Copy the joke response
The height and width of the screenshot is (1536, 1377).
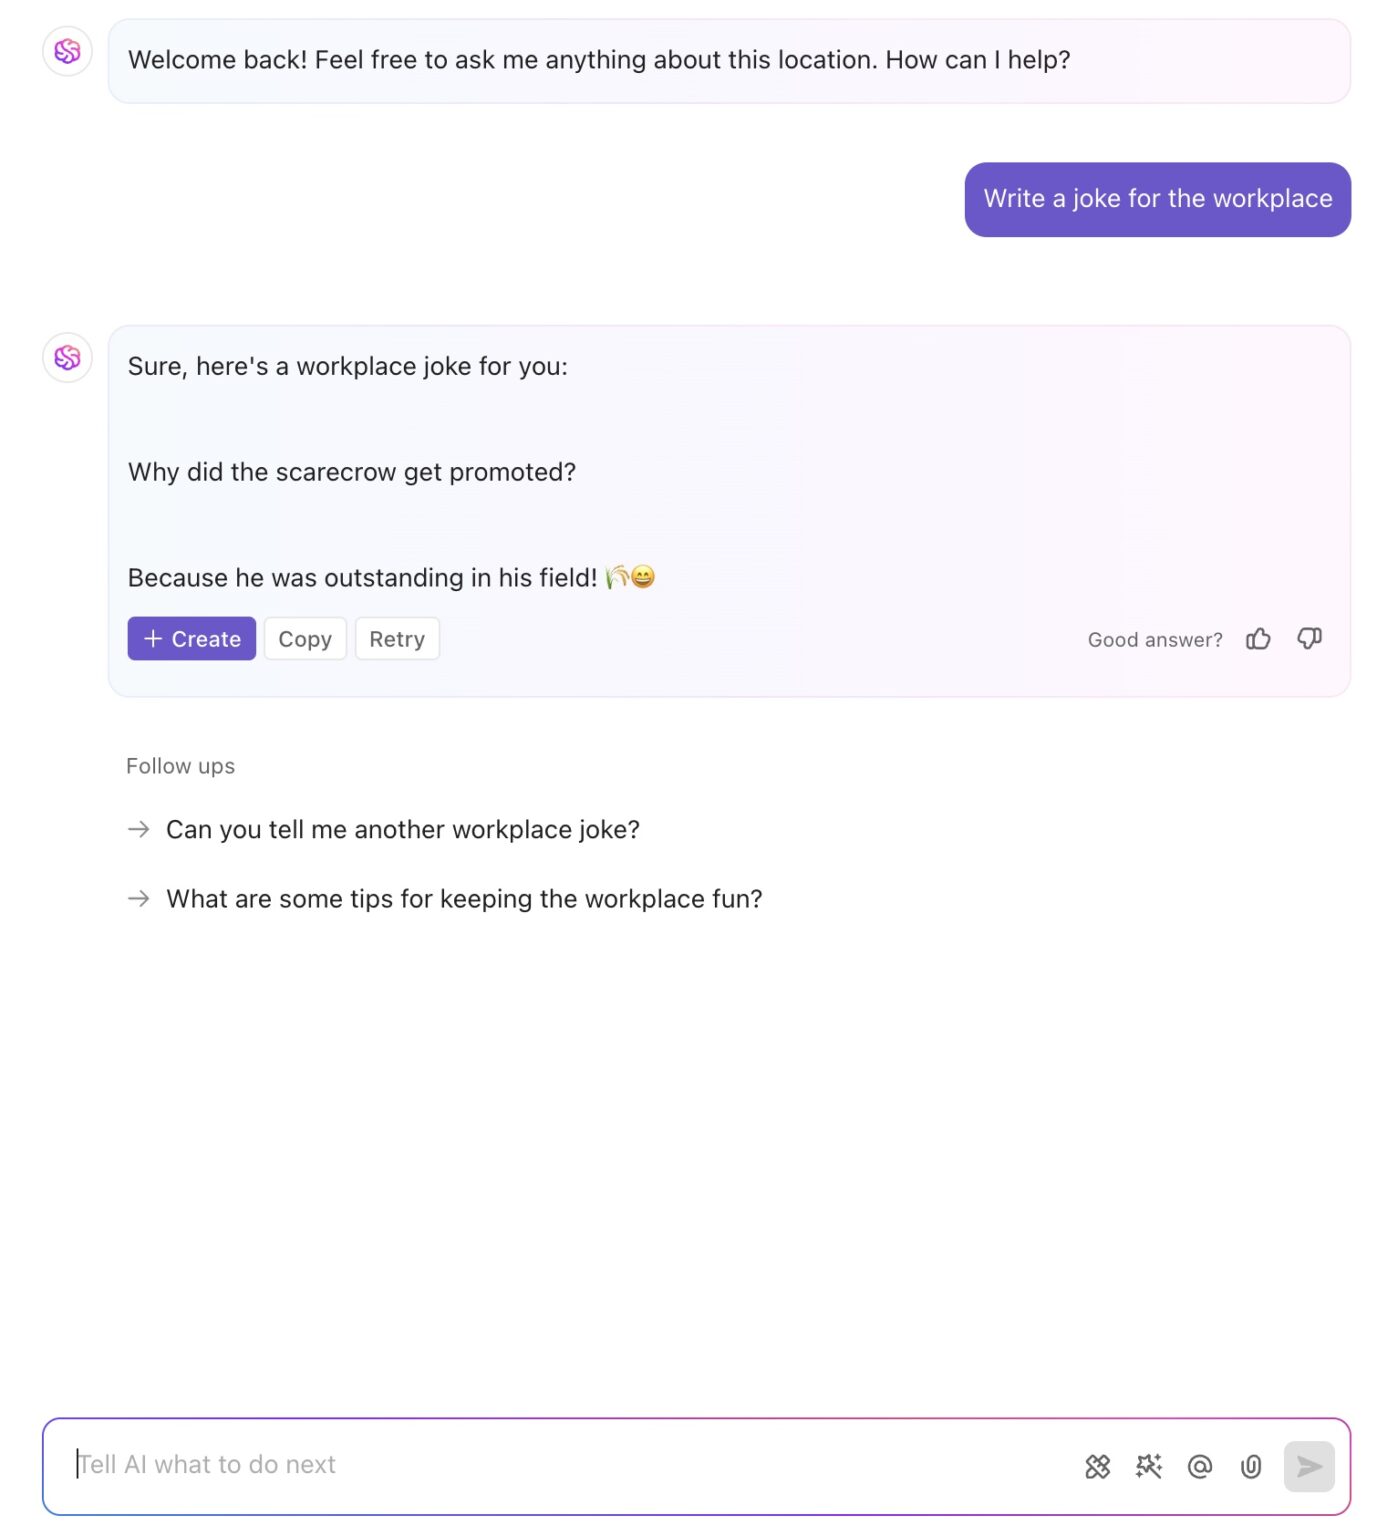(305, 639)
